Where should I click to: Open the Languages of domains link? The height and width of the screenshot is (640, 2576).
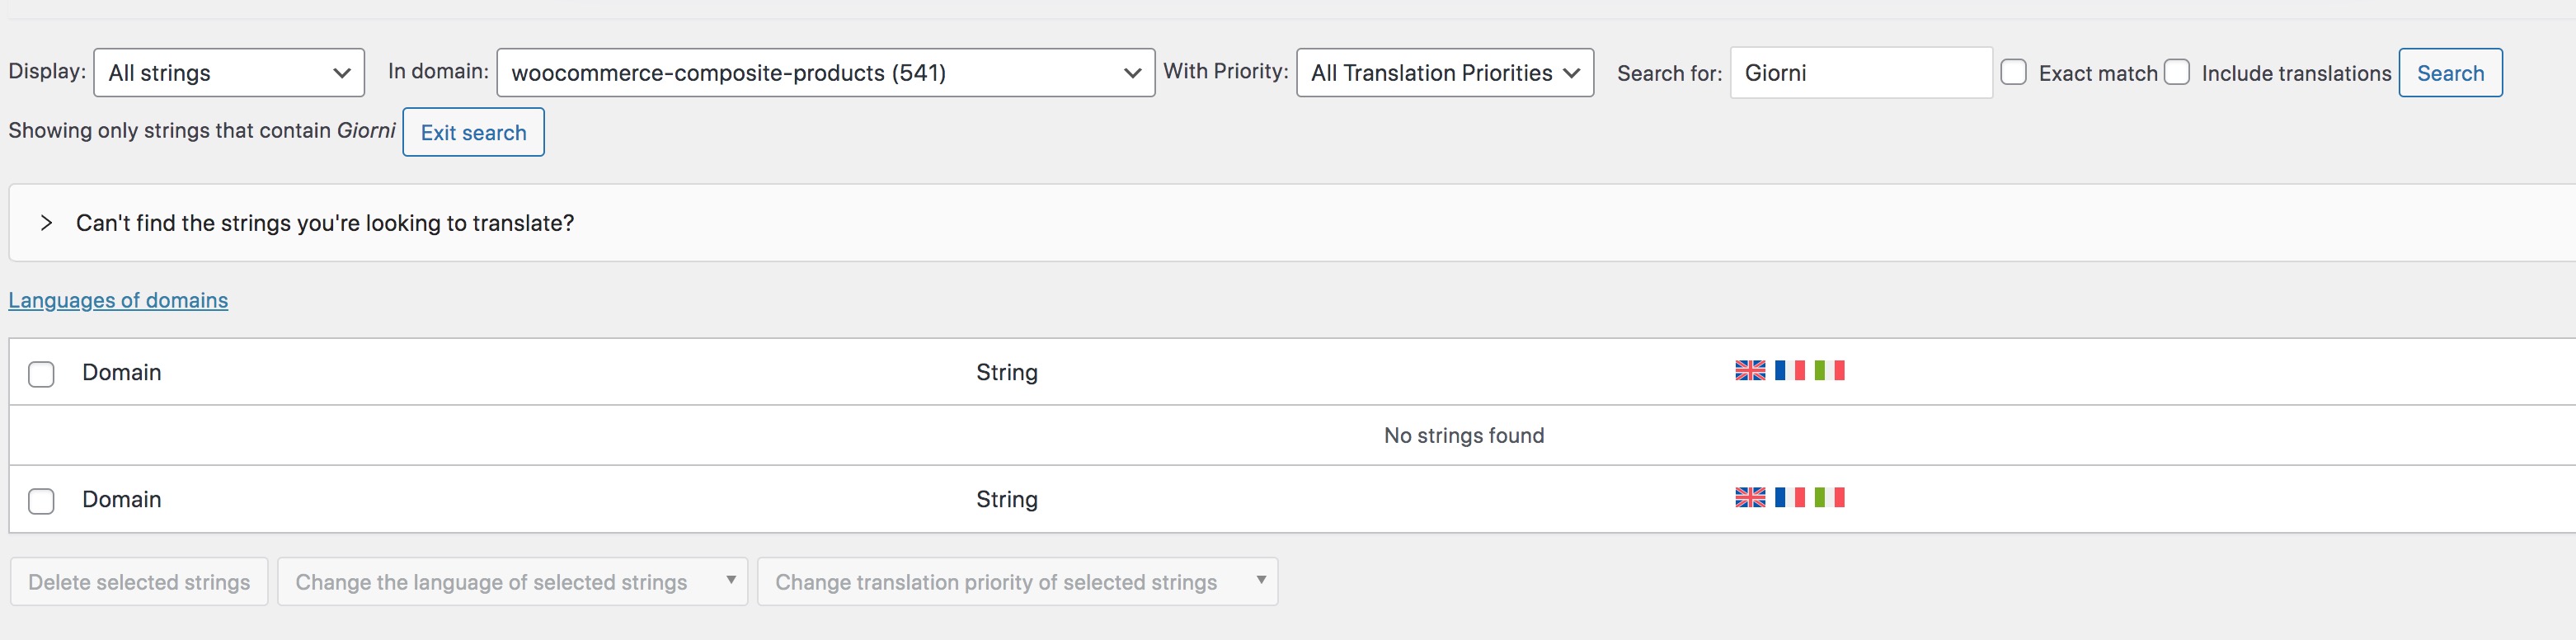(118, 300)
